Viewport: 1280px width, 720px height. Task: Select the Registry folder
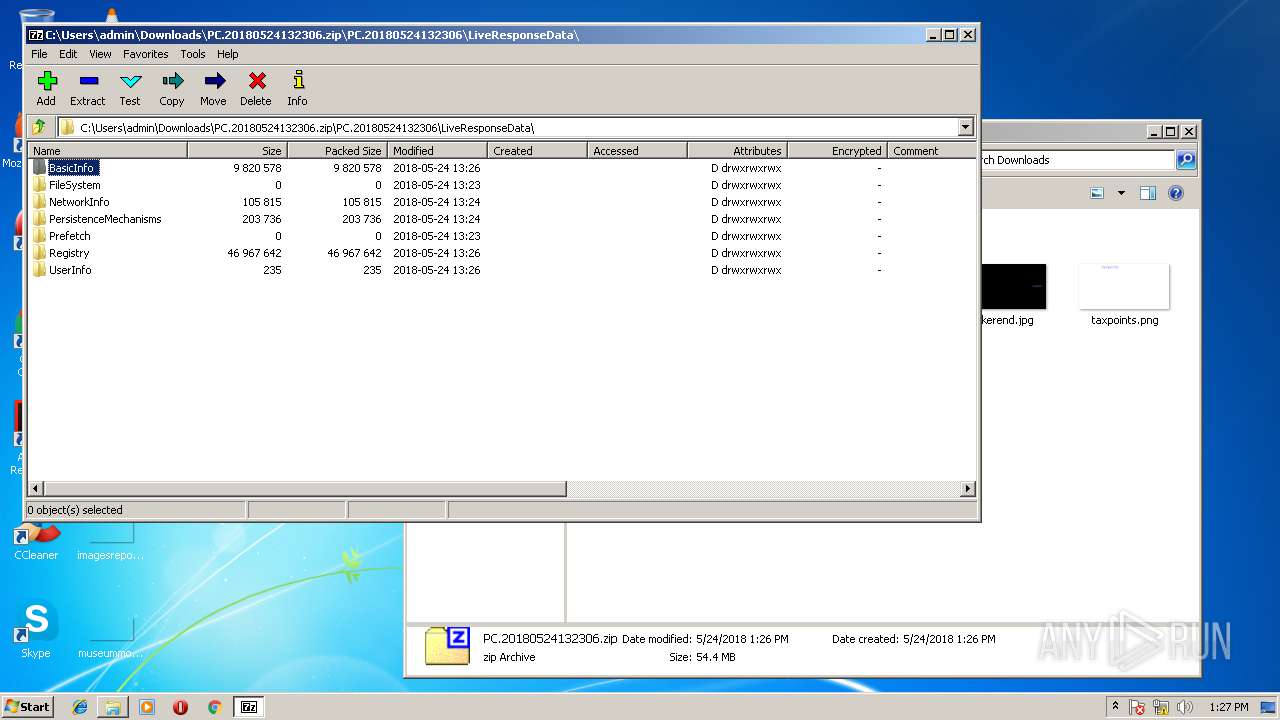[x=69, y=253]
